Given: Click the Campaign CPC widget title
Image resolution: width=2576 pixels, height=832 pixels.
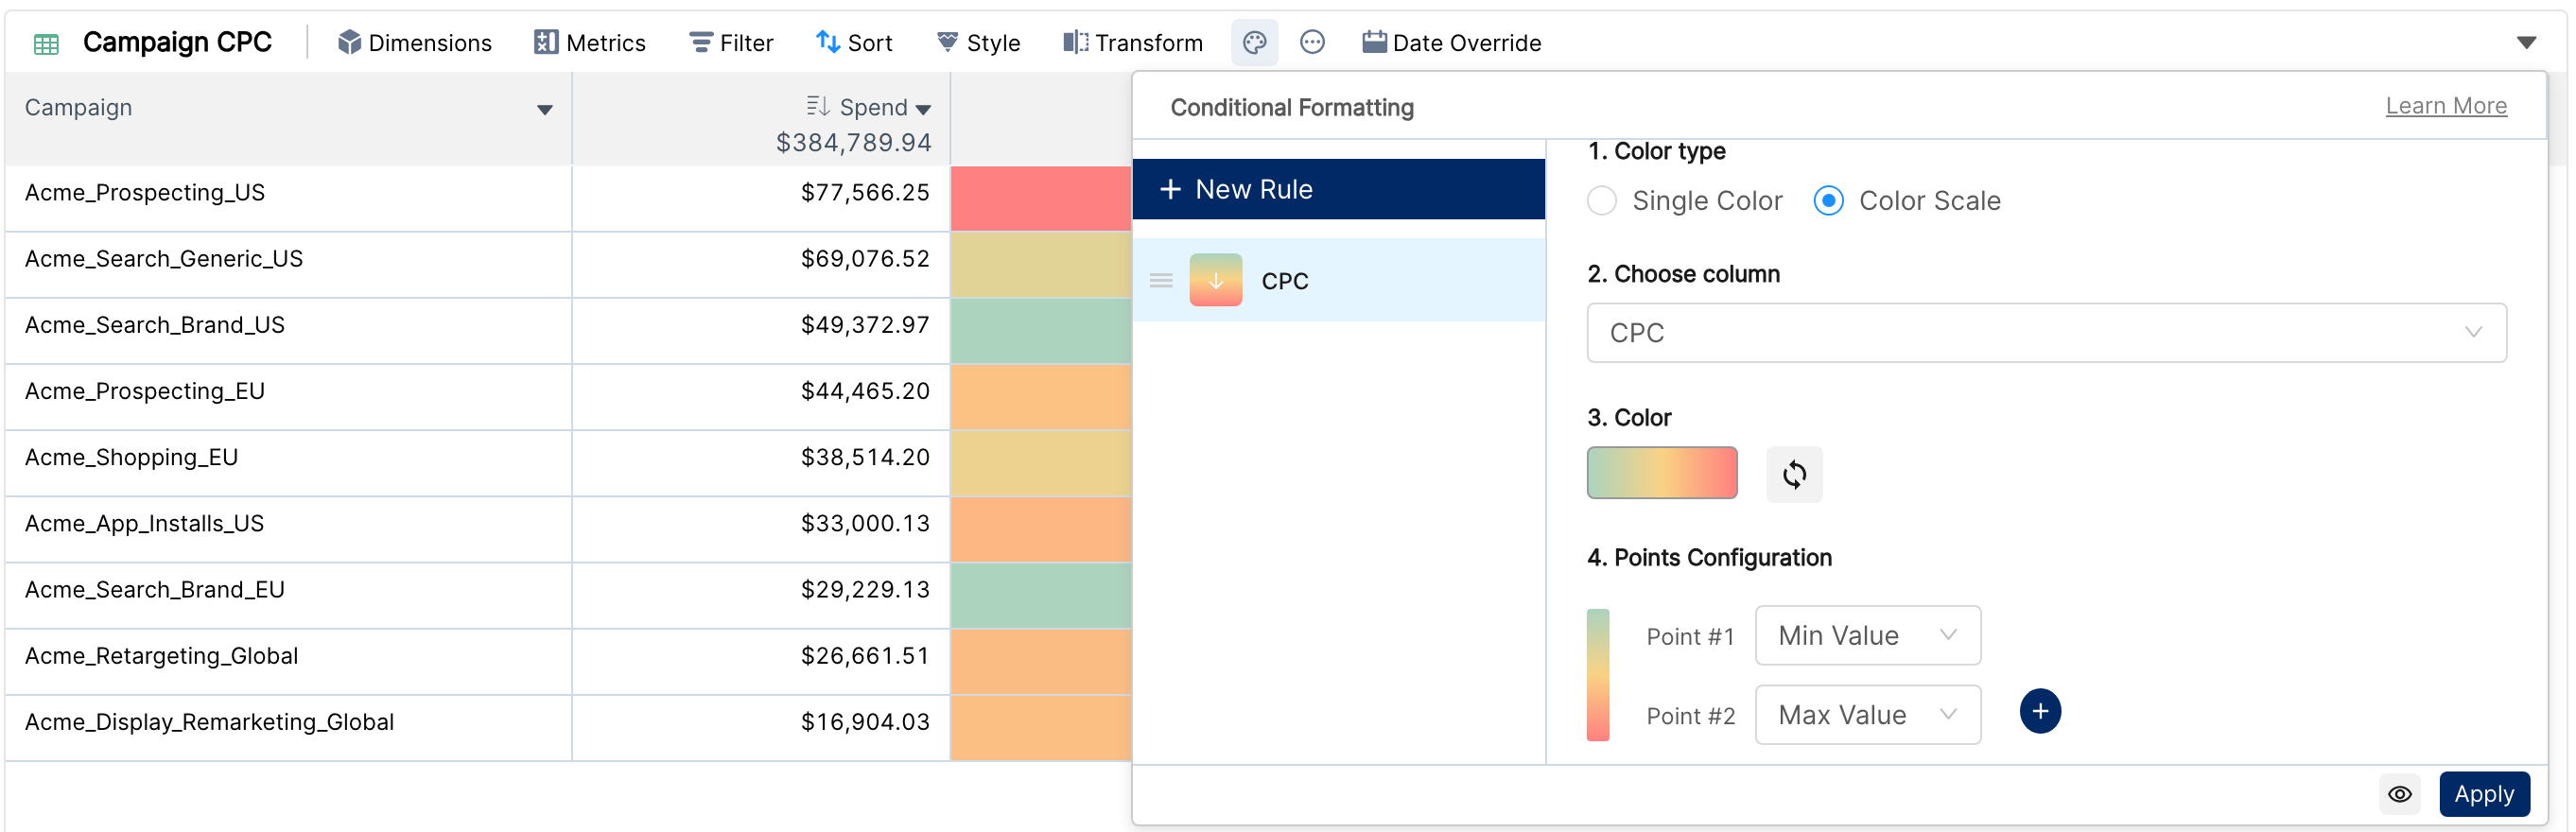Looking at the screenshot, I should tap(177, 42).
